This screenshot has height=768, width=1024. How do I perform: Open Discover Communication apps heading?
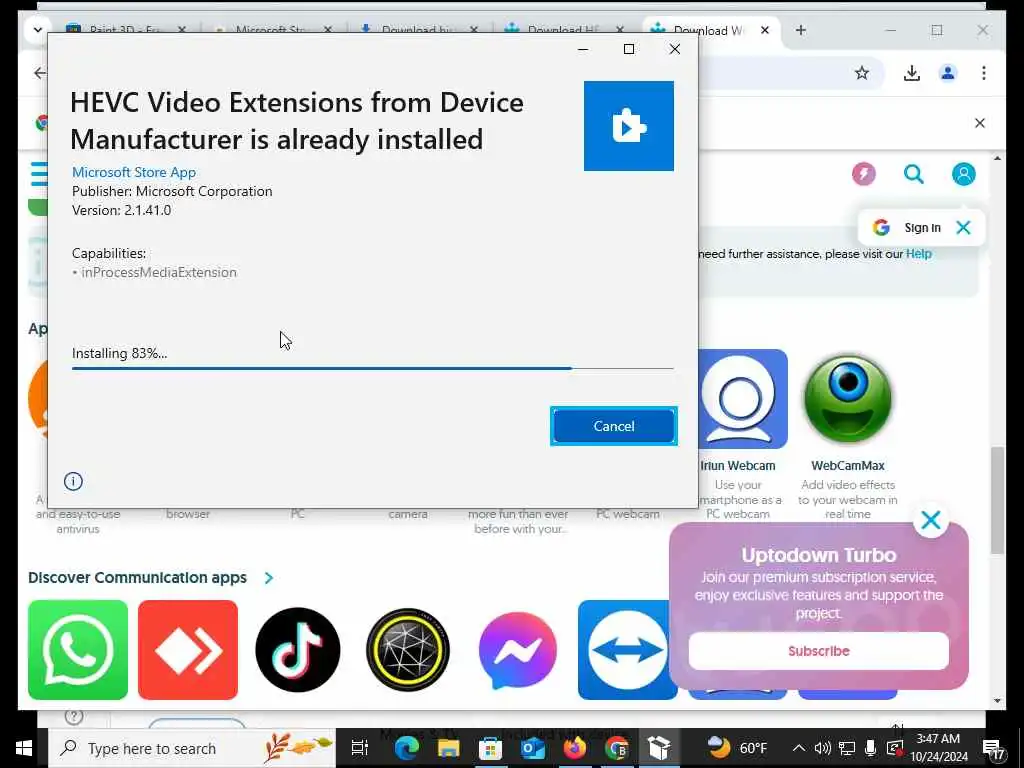[x=137, y=578]
